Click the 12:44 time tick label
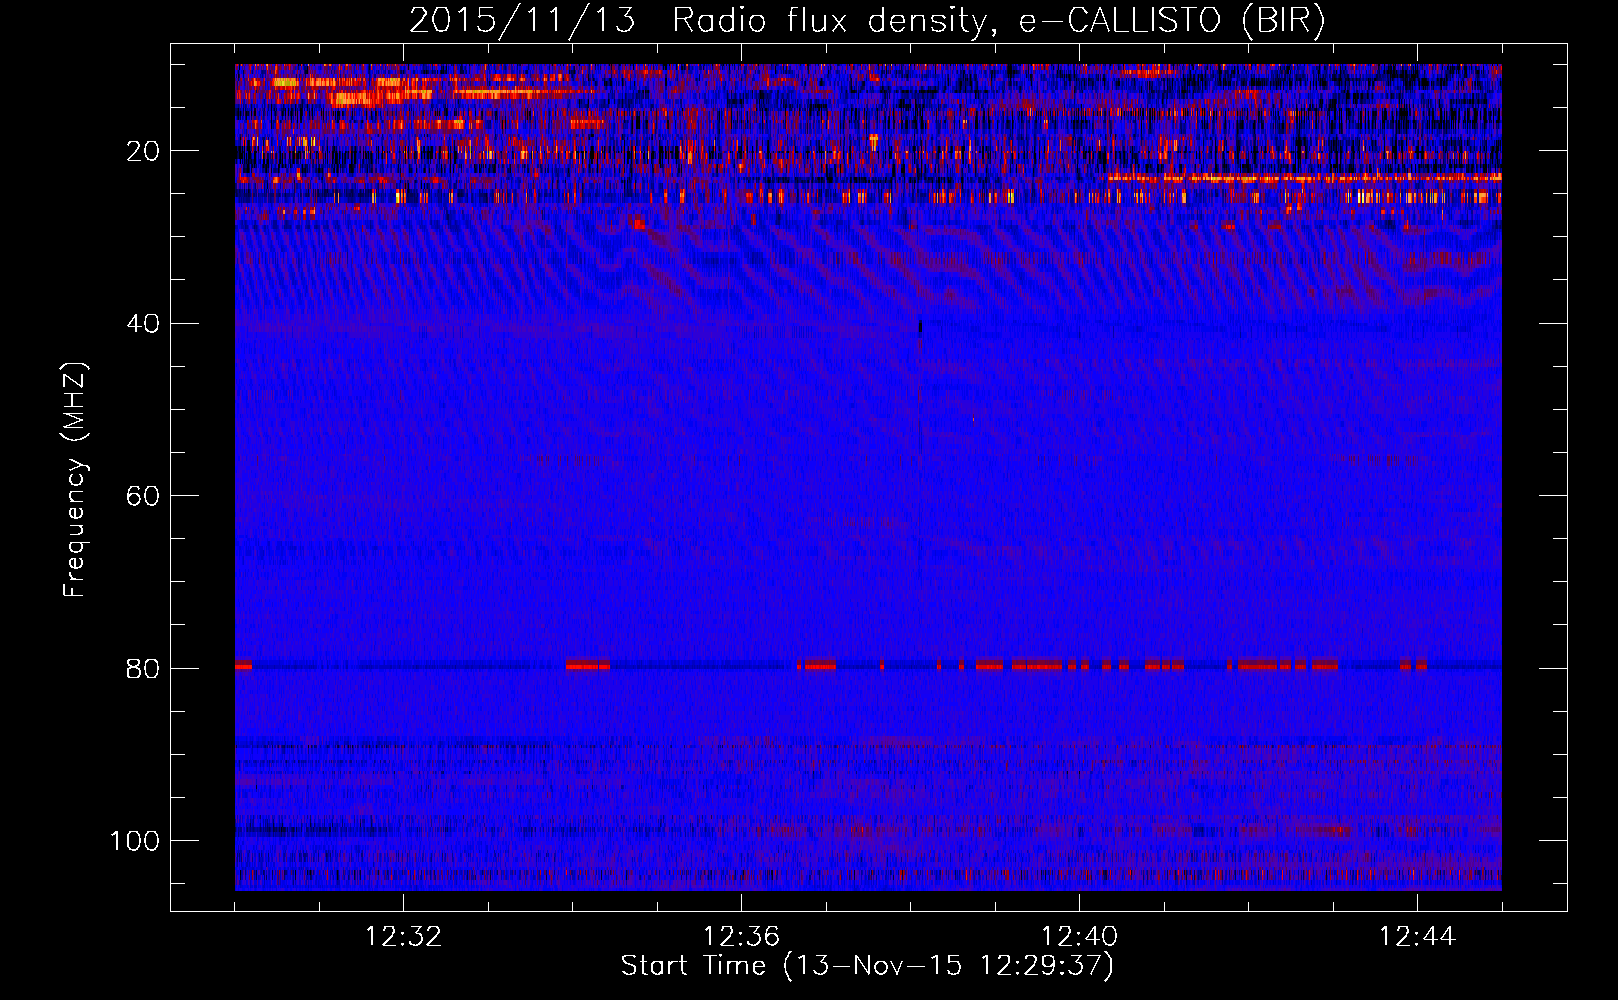1618x1000 pixels. click(1417, 937)
